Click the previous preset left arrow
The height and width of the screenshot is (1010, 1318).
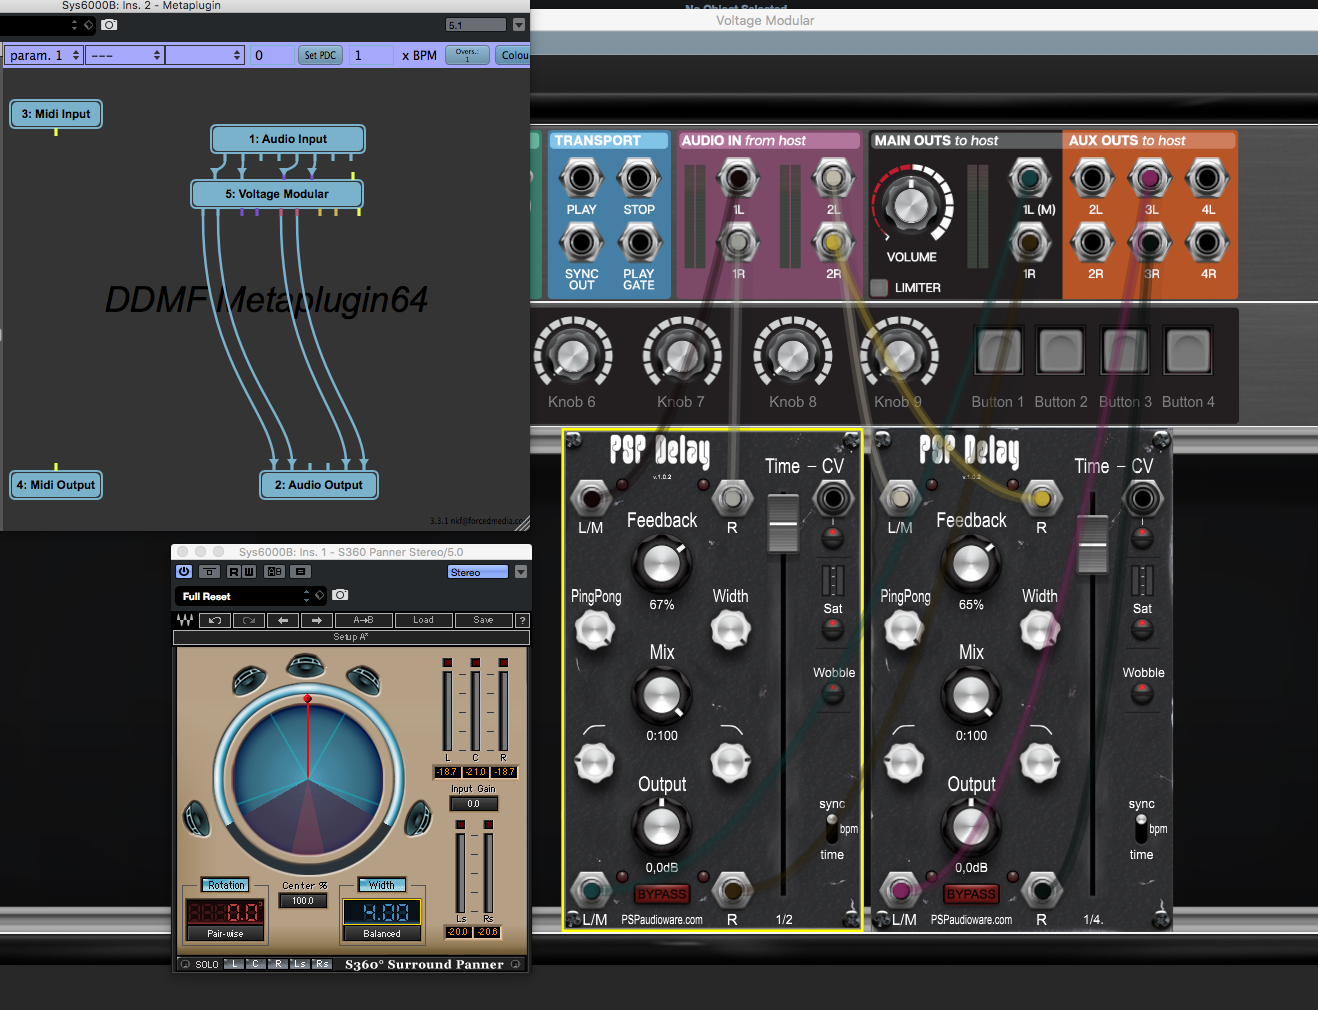(283, 620)
